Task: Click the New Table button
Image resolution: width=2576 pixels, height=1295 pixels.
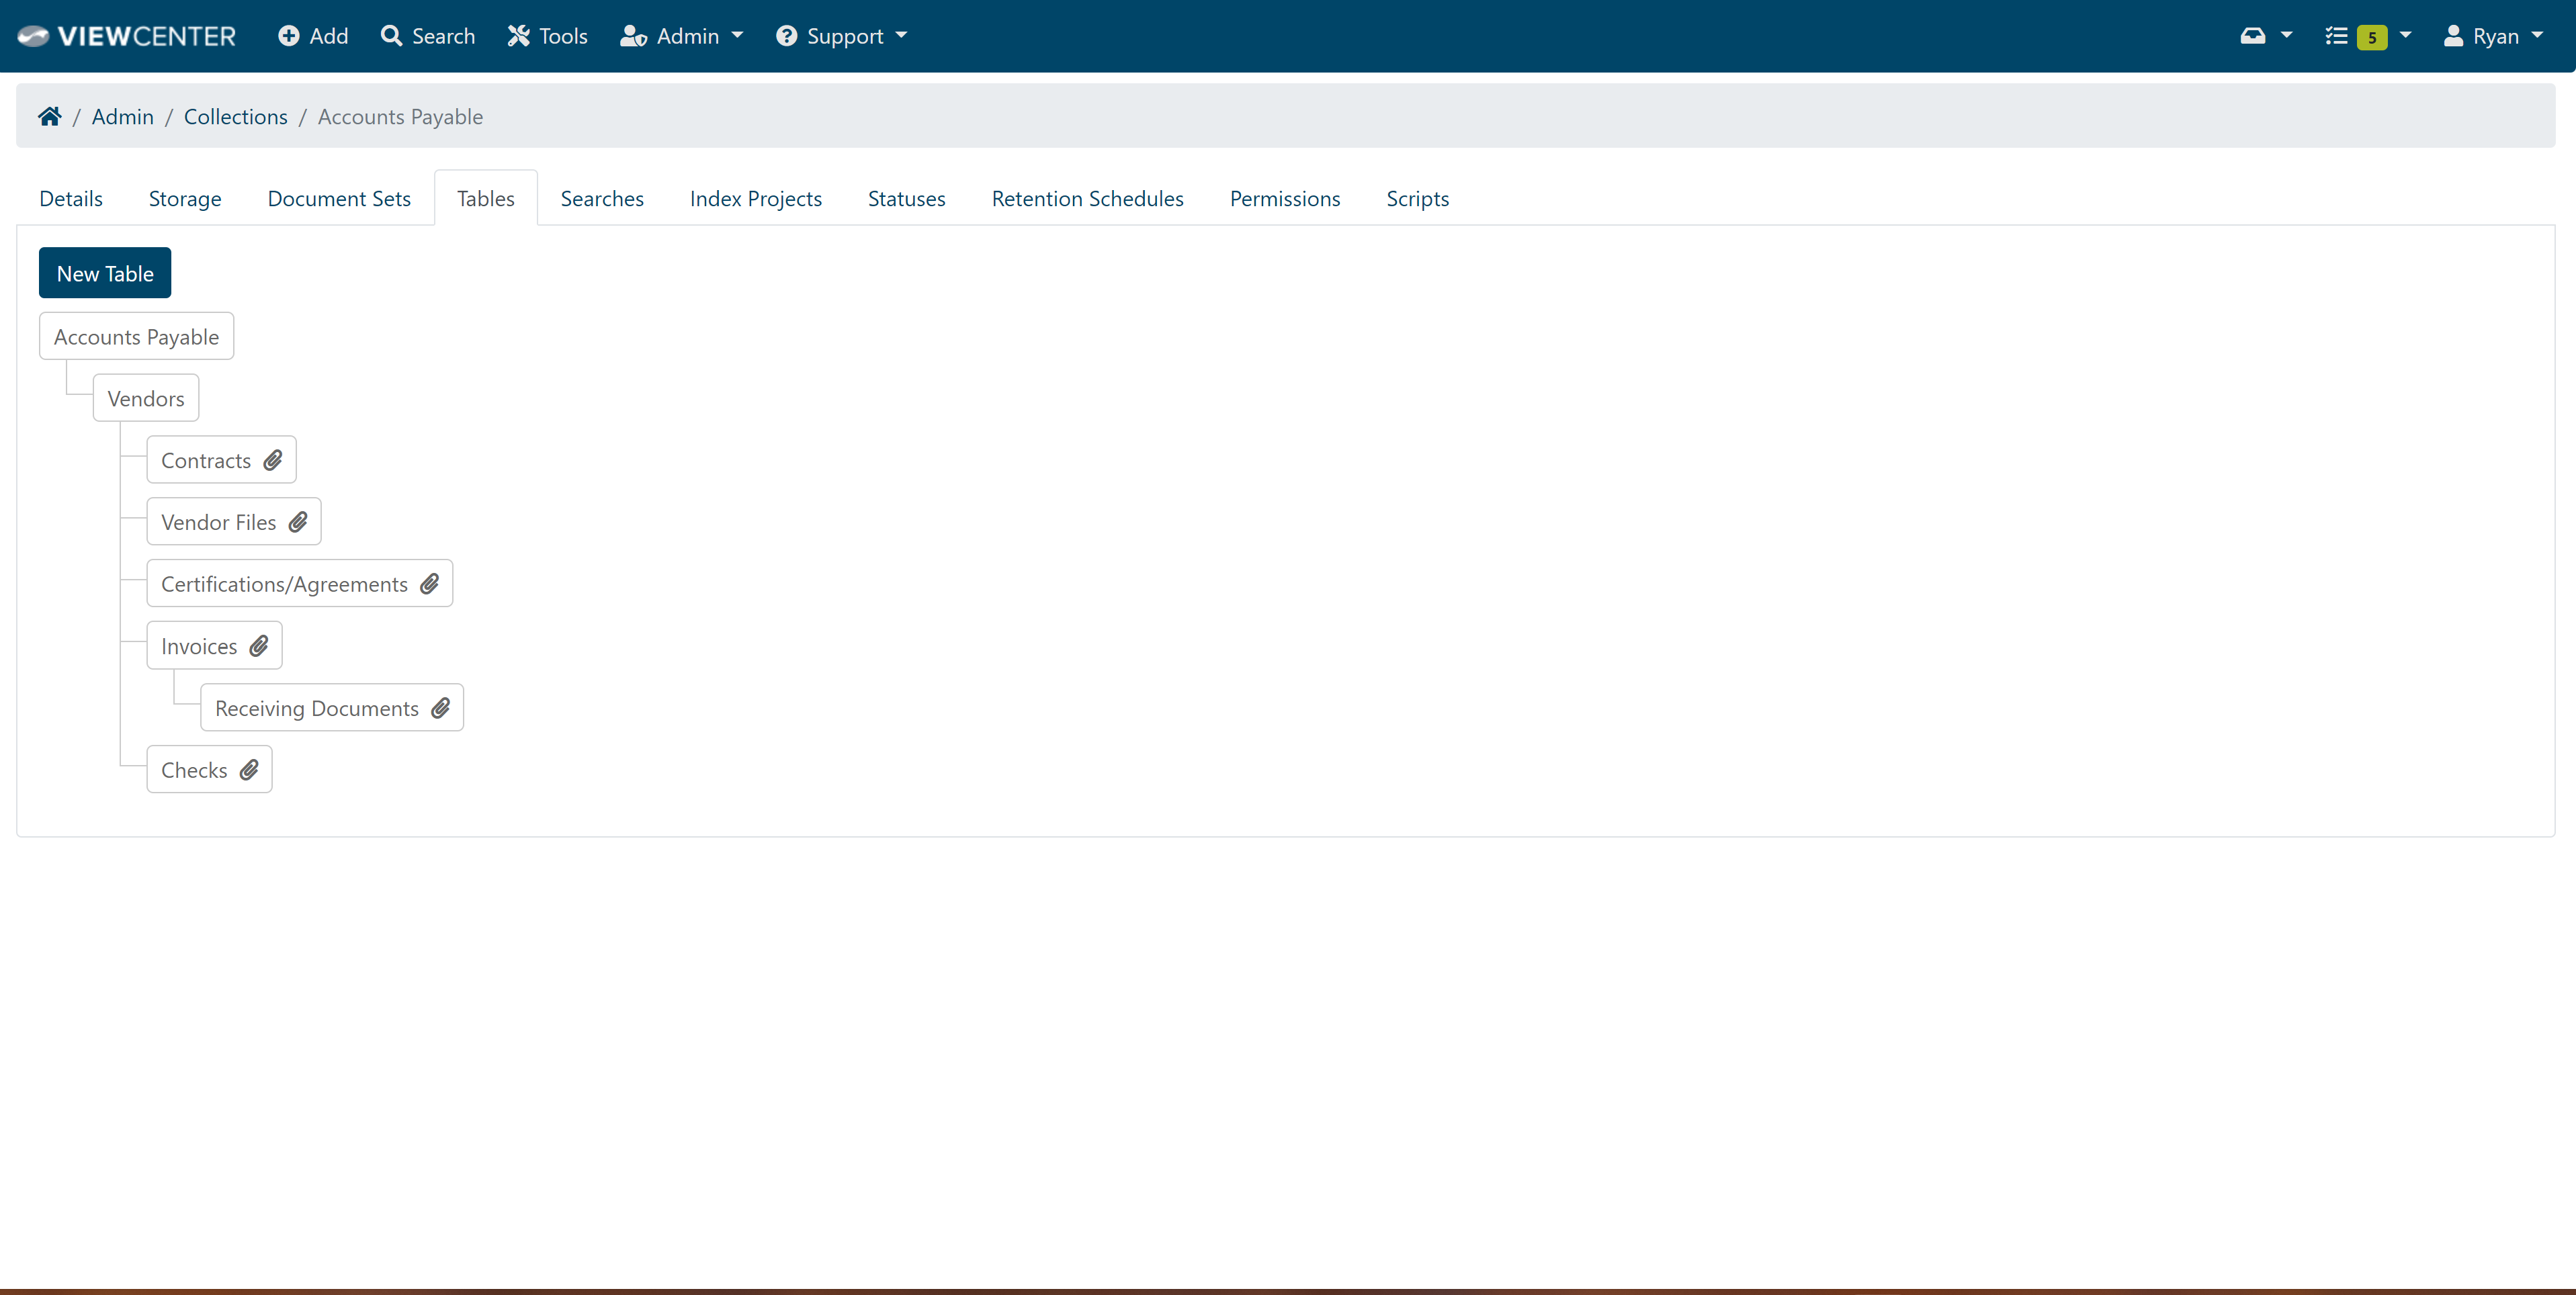Action: (104, 272)
